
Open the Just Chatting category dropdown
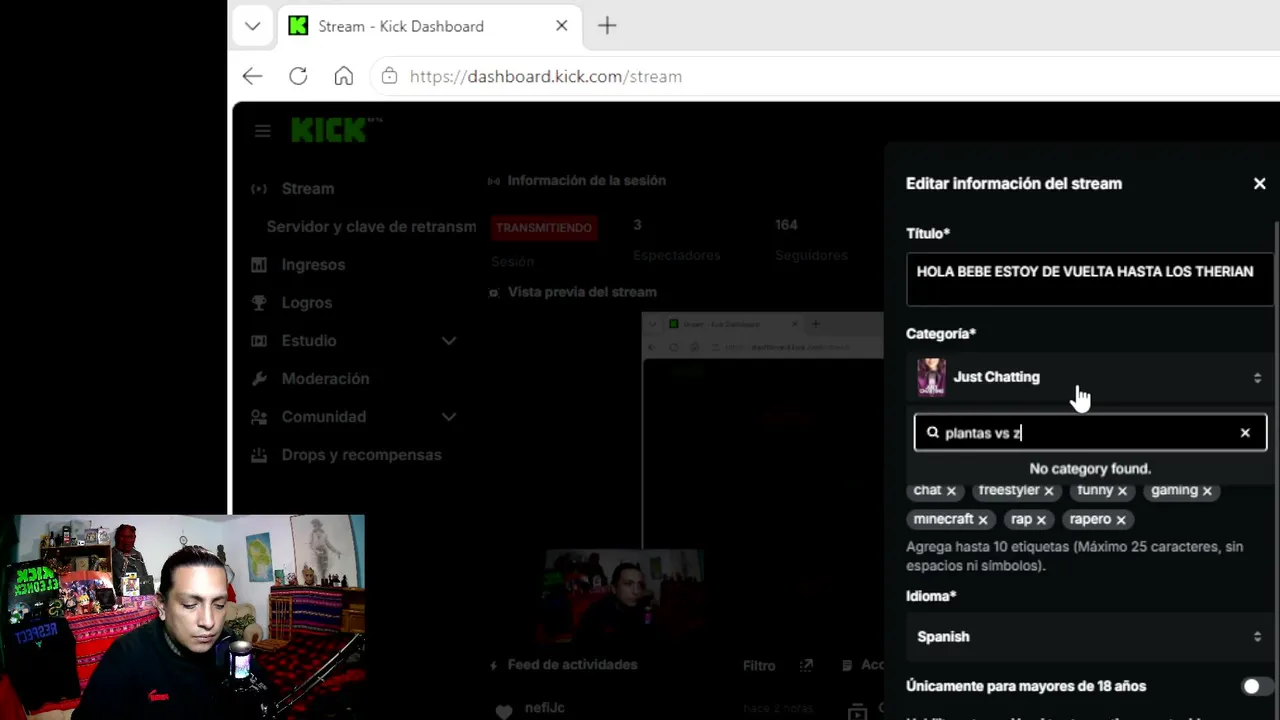tap(1090, 377)
